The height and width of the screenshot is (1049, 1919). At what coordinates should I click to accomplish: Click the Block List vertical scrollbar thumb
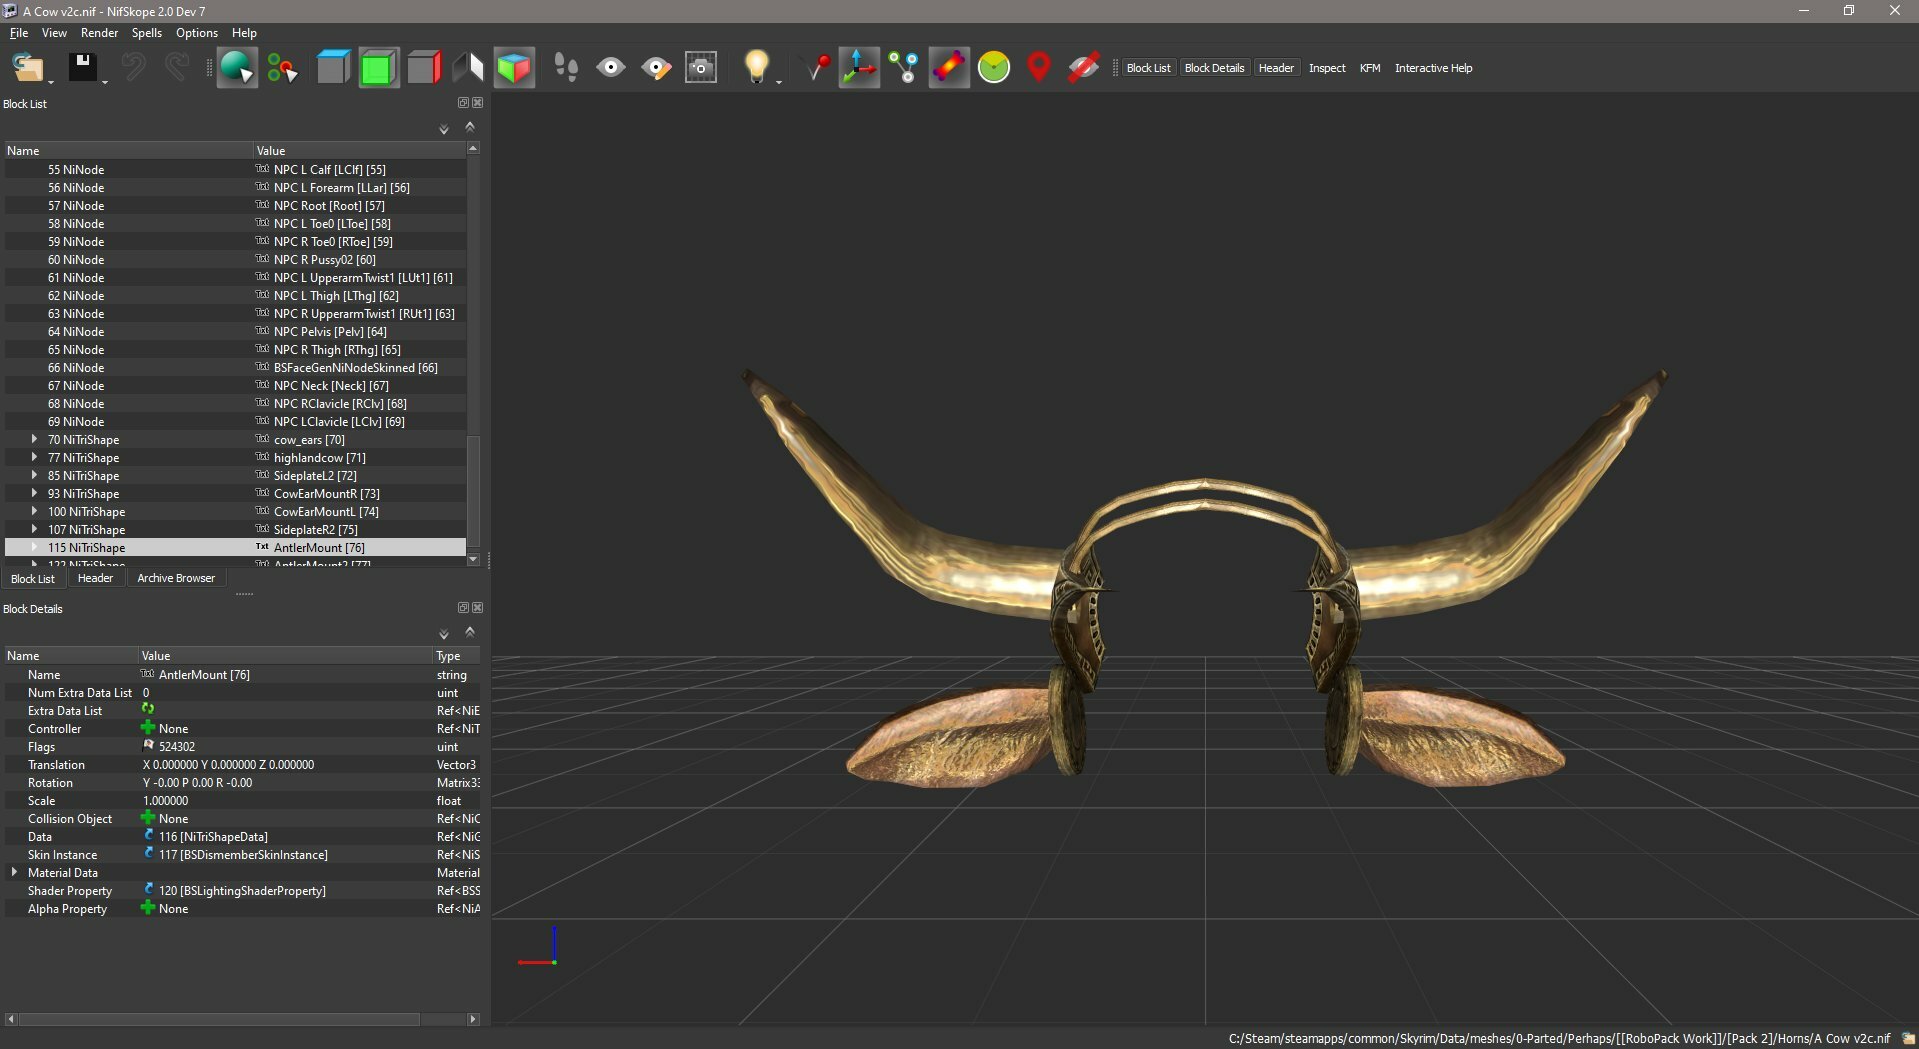pos(473,492)
